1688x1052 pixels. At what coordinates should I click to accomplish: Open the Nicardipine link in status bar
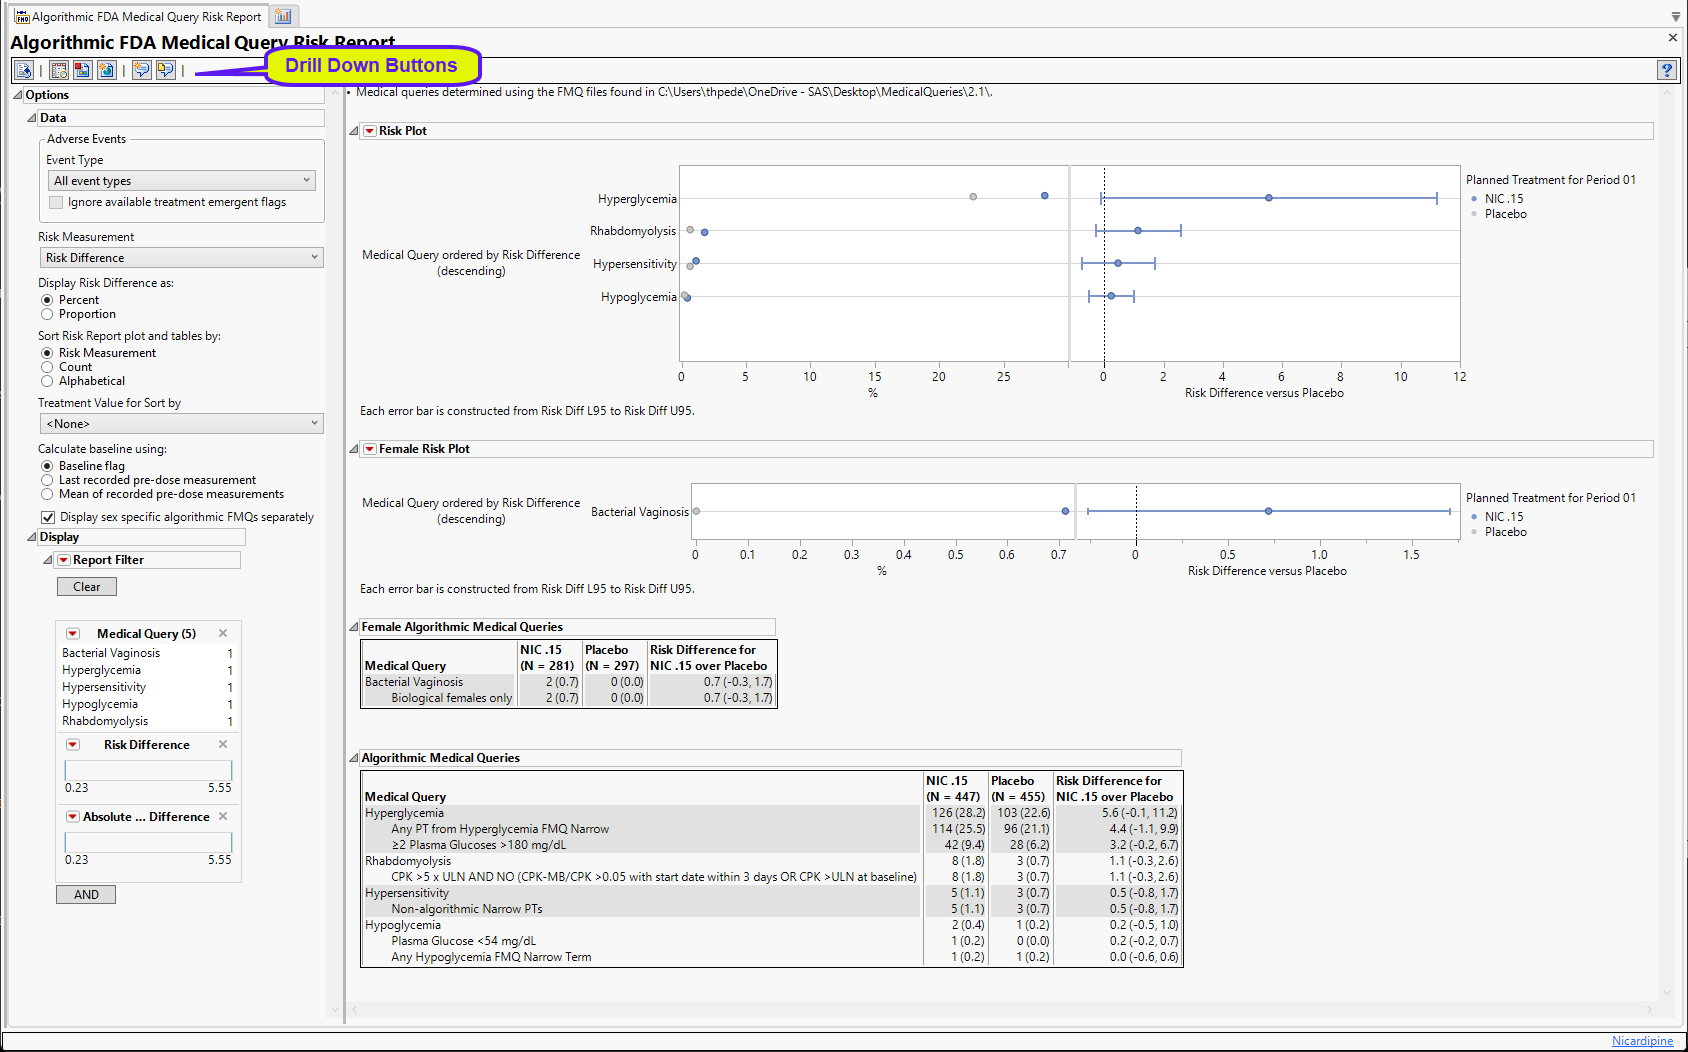(1642, 1041)
